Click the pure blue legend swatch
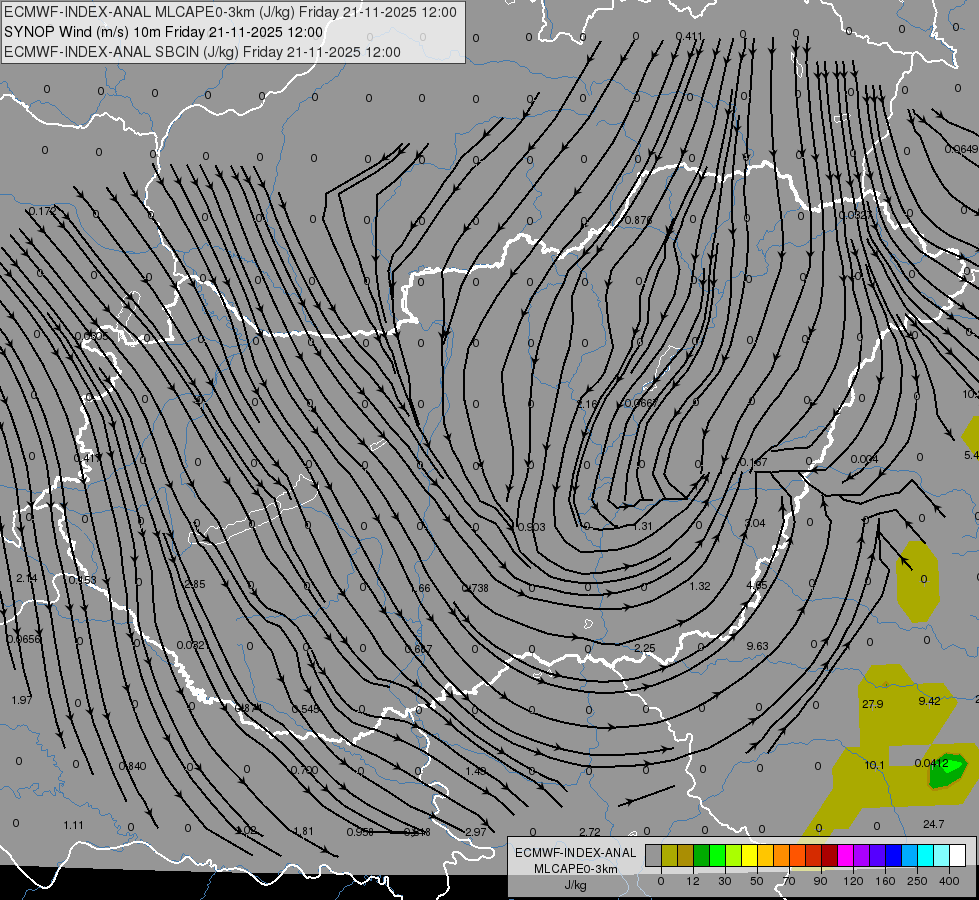The width and height of the screenshot is (979, 900). point(893,855)
